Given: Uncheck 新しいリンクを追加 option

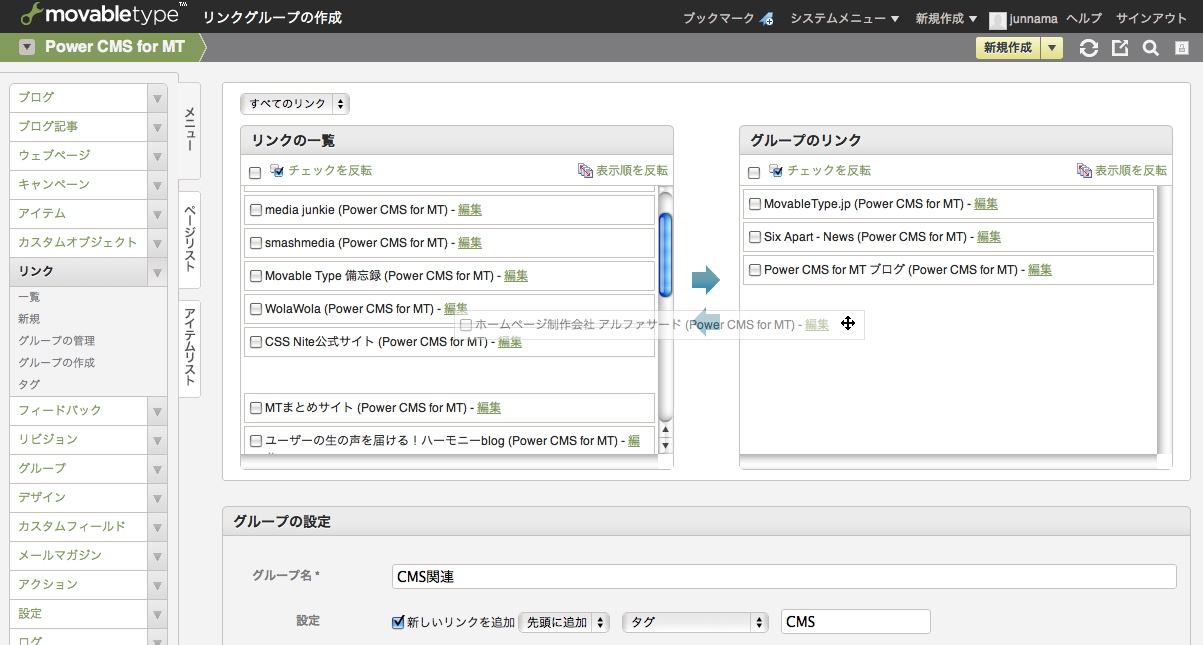Looking at the screenshot, I should point(398,622).
